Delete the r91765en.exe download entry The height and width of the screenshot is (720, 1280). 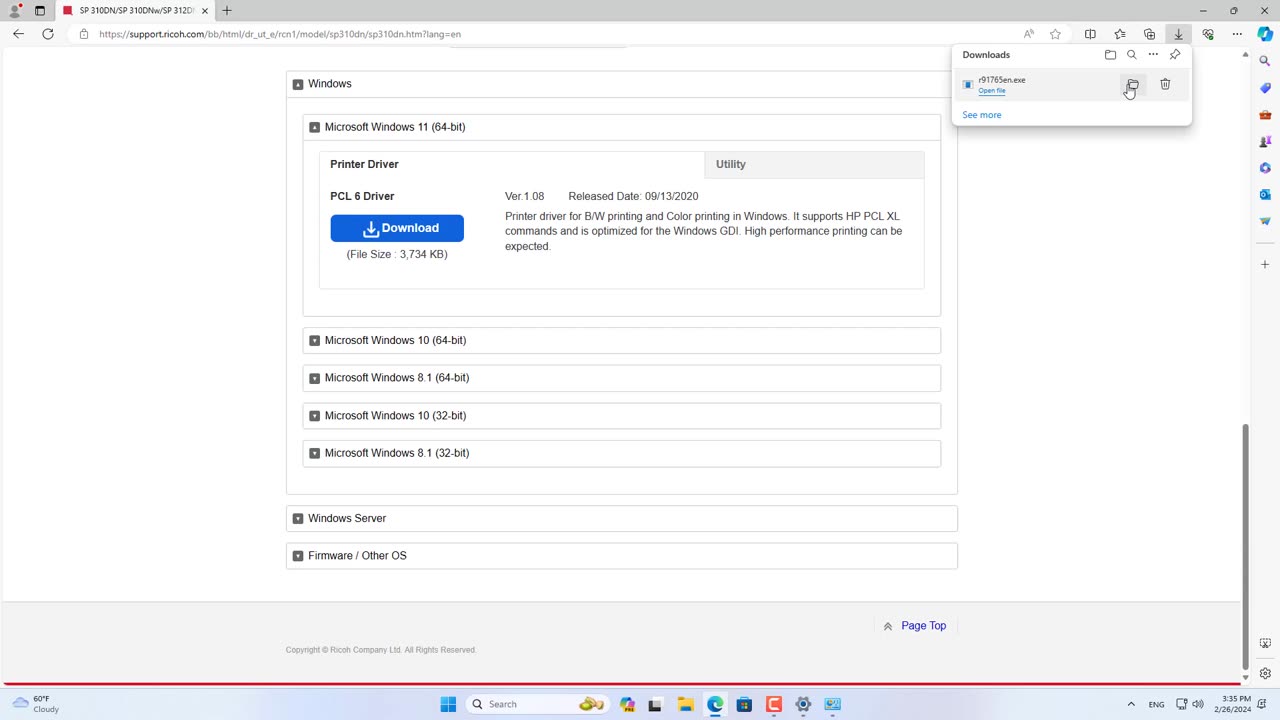(x=1165, y=84)
